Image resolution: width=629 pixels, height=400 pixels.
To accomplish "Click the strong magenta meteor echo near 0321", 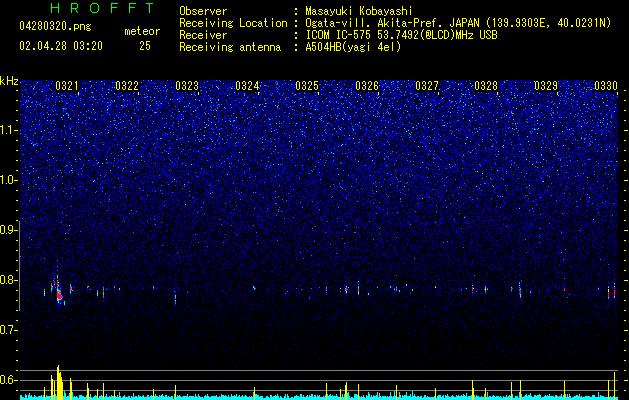I will (59, 295).
